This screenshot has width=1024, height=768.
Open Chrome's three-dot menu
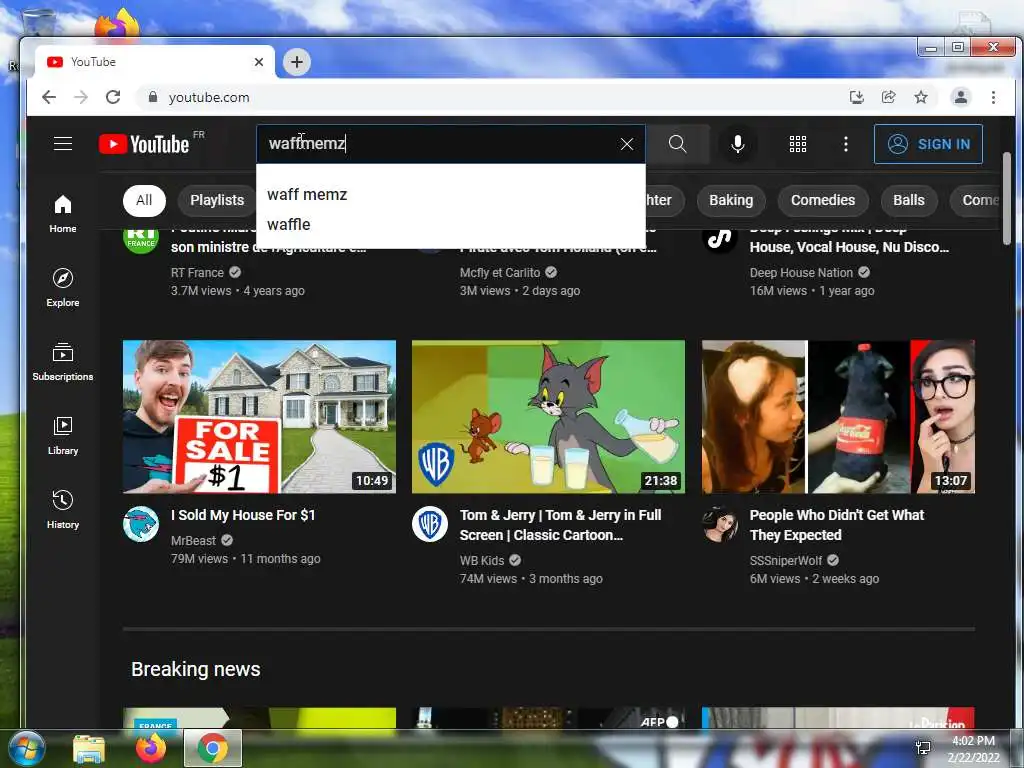point(993,97)
